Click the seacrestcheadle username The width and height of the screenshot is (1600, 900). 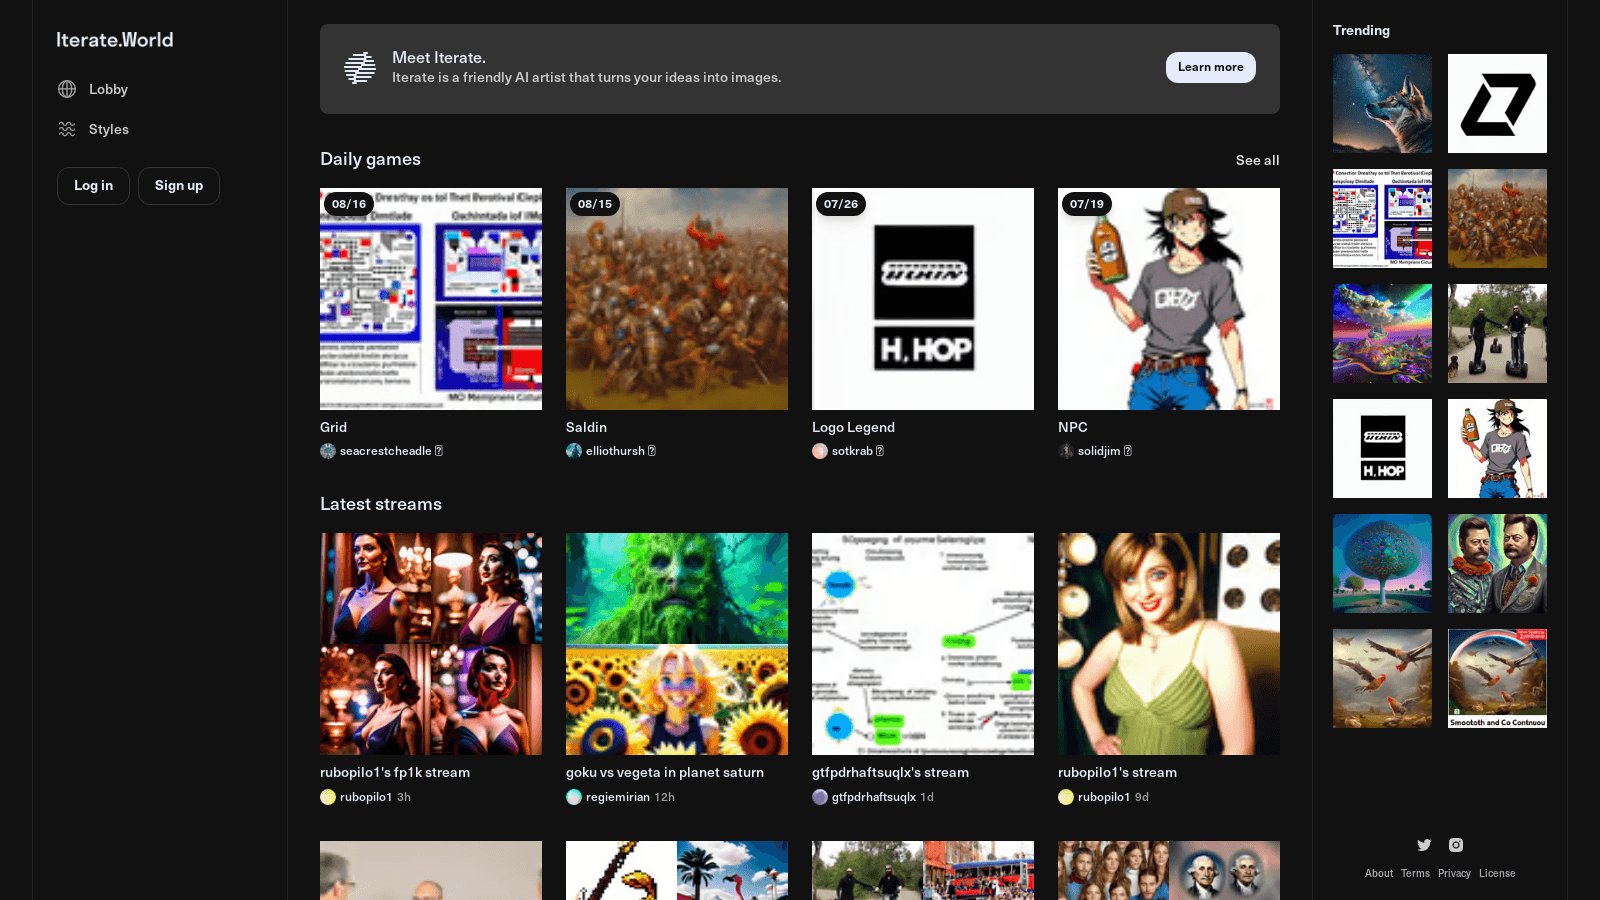[385, 451]
